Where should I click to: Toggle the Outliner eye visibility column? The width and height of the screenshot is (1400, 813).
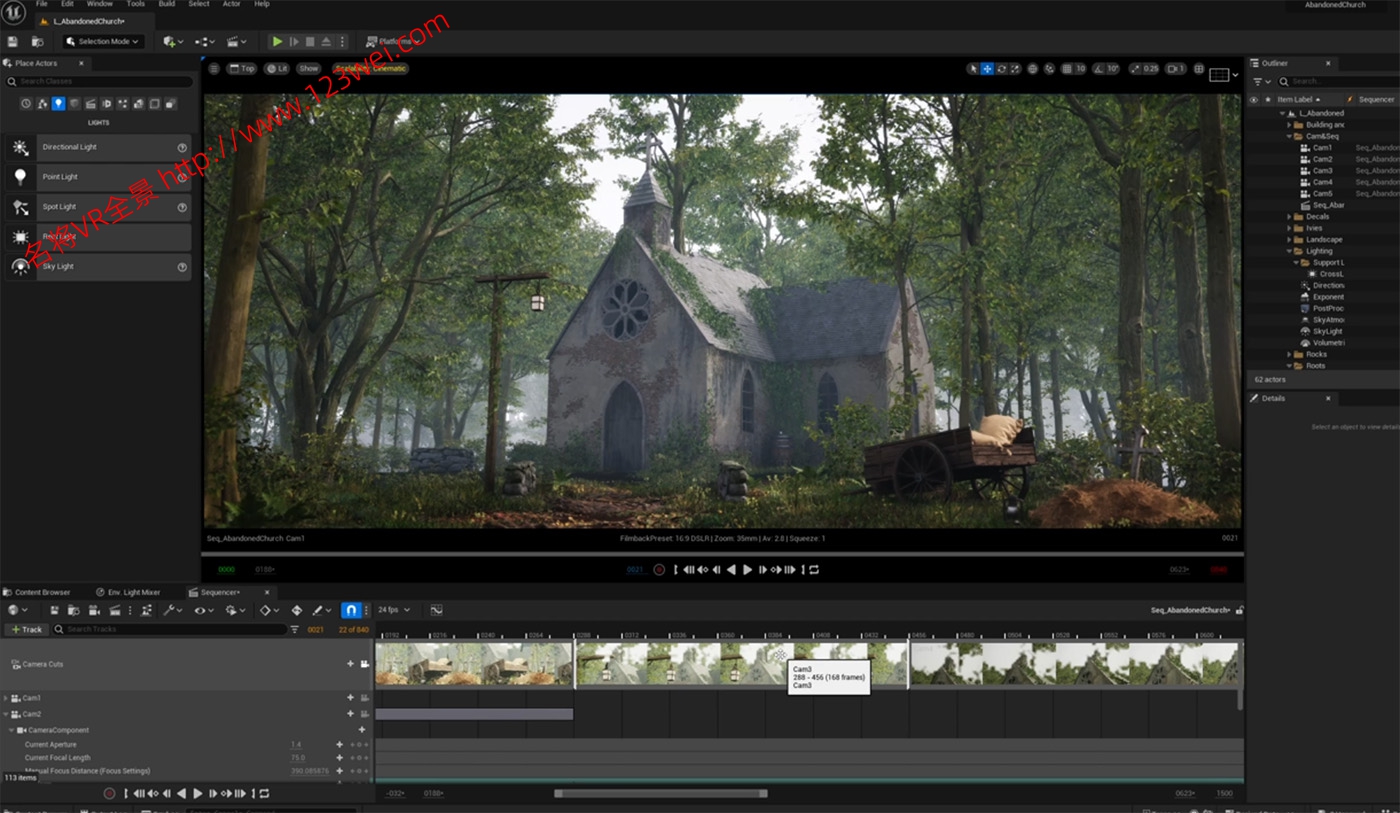tap(1254, 99)
